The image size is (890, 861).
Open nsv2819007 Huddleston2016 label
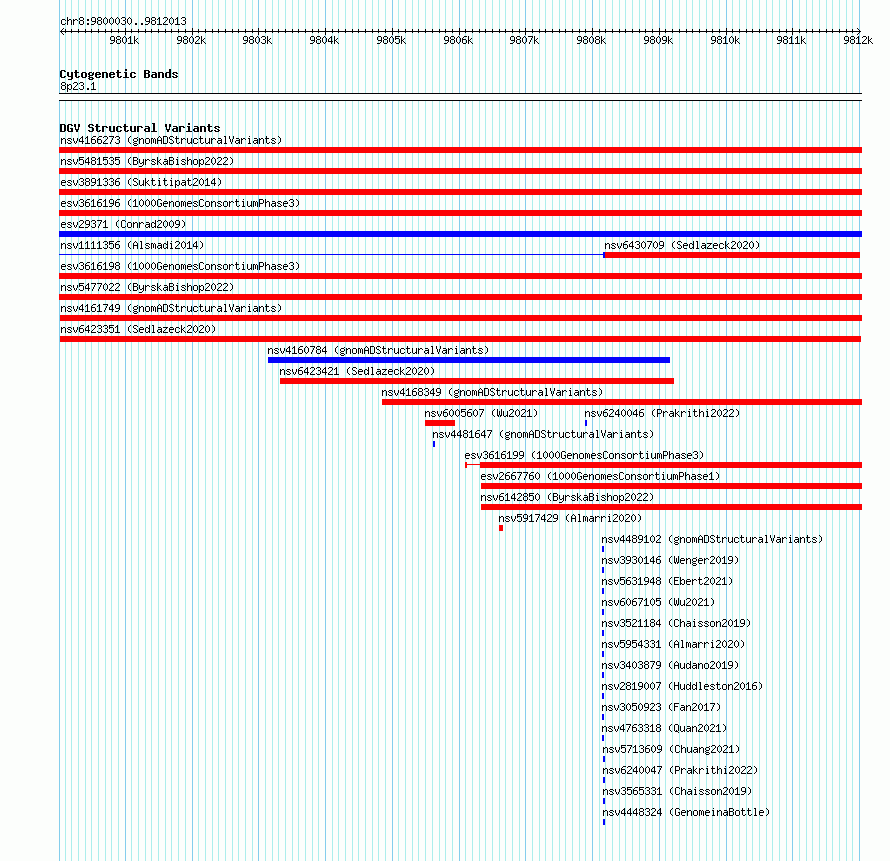[x=682, y=686]
